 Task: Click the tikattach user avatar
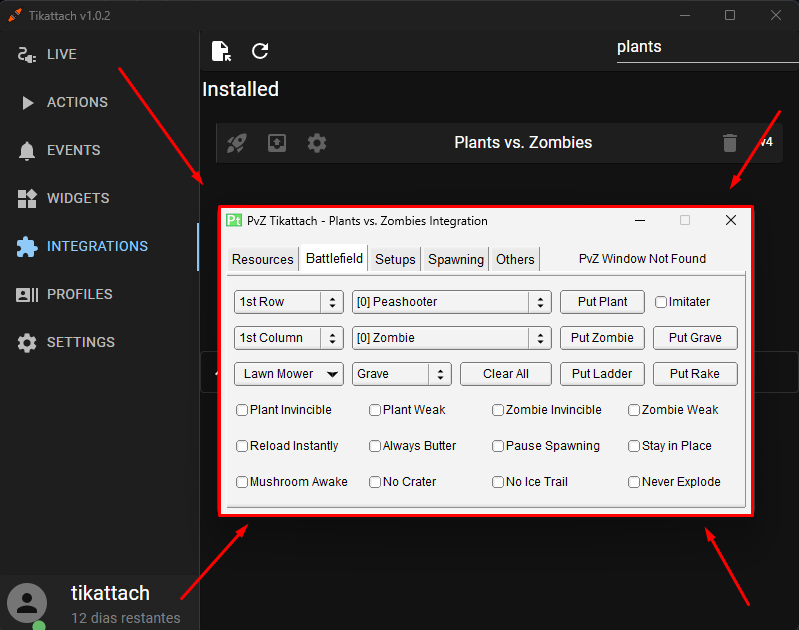click(x=27, y=603)
